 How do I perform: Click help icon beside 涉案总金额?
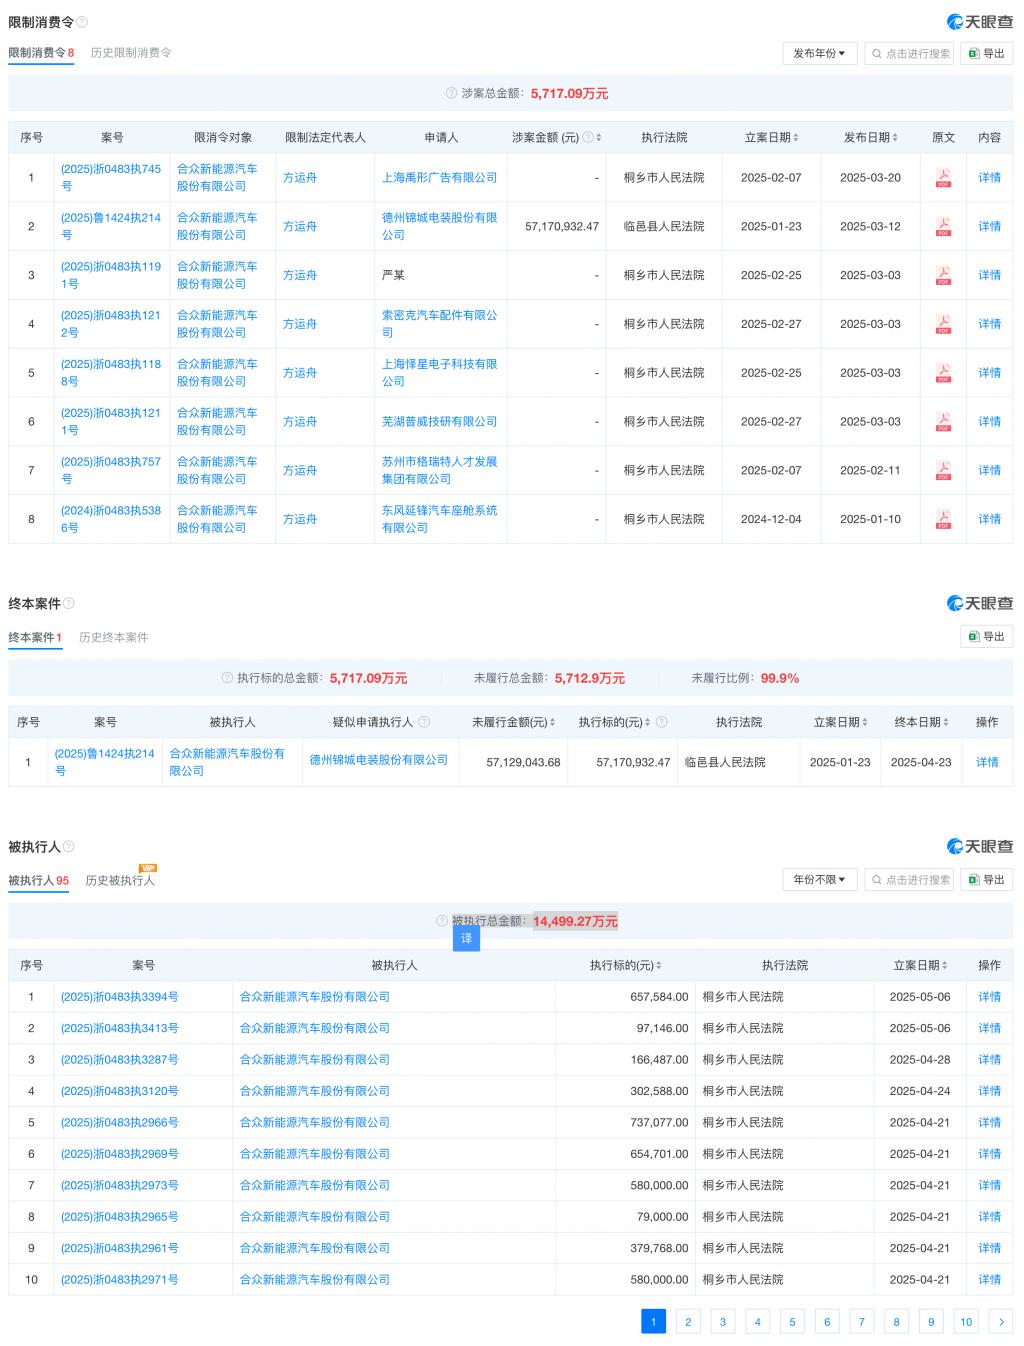451,93
